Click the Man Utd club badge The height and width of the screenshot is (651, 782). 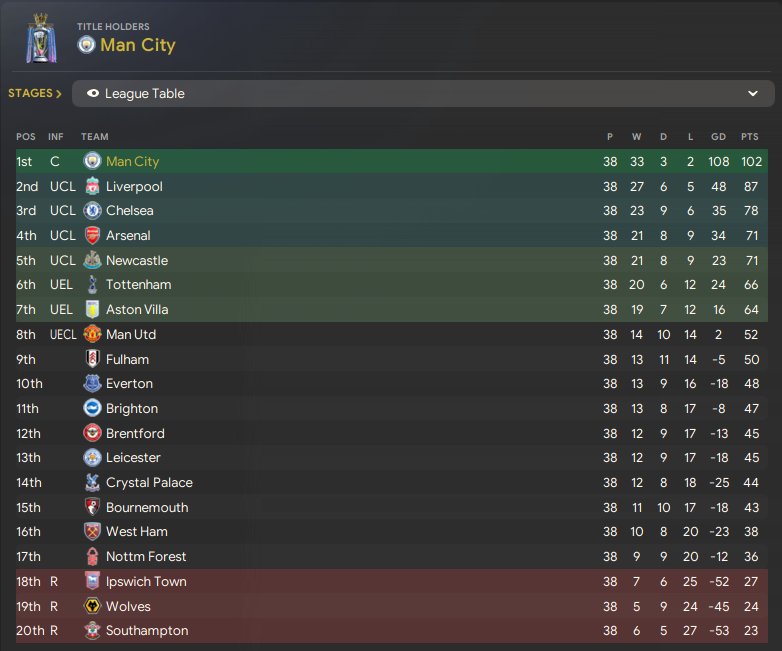click(x=92, y=334)
